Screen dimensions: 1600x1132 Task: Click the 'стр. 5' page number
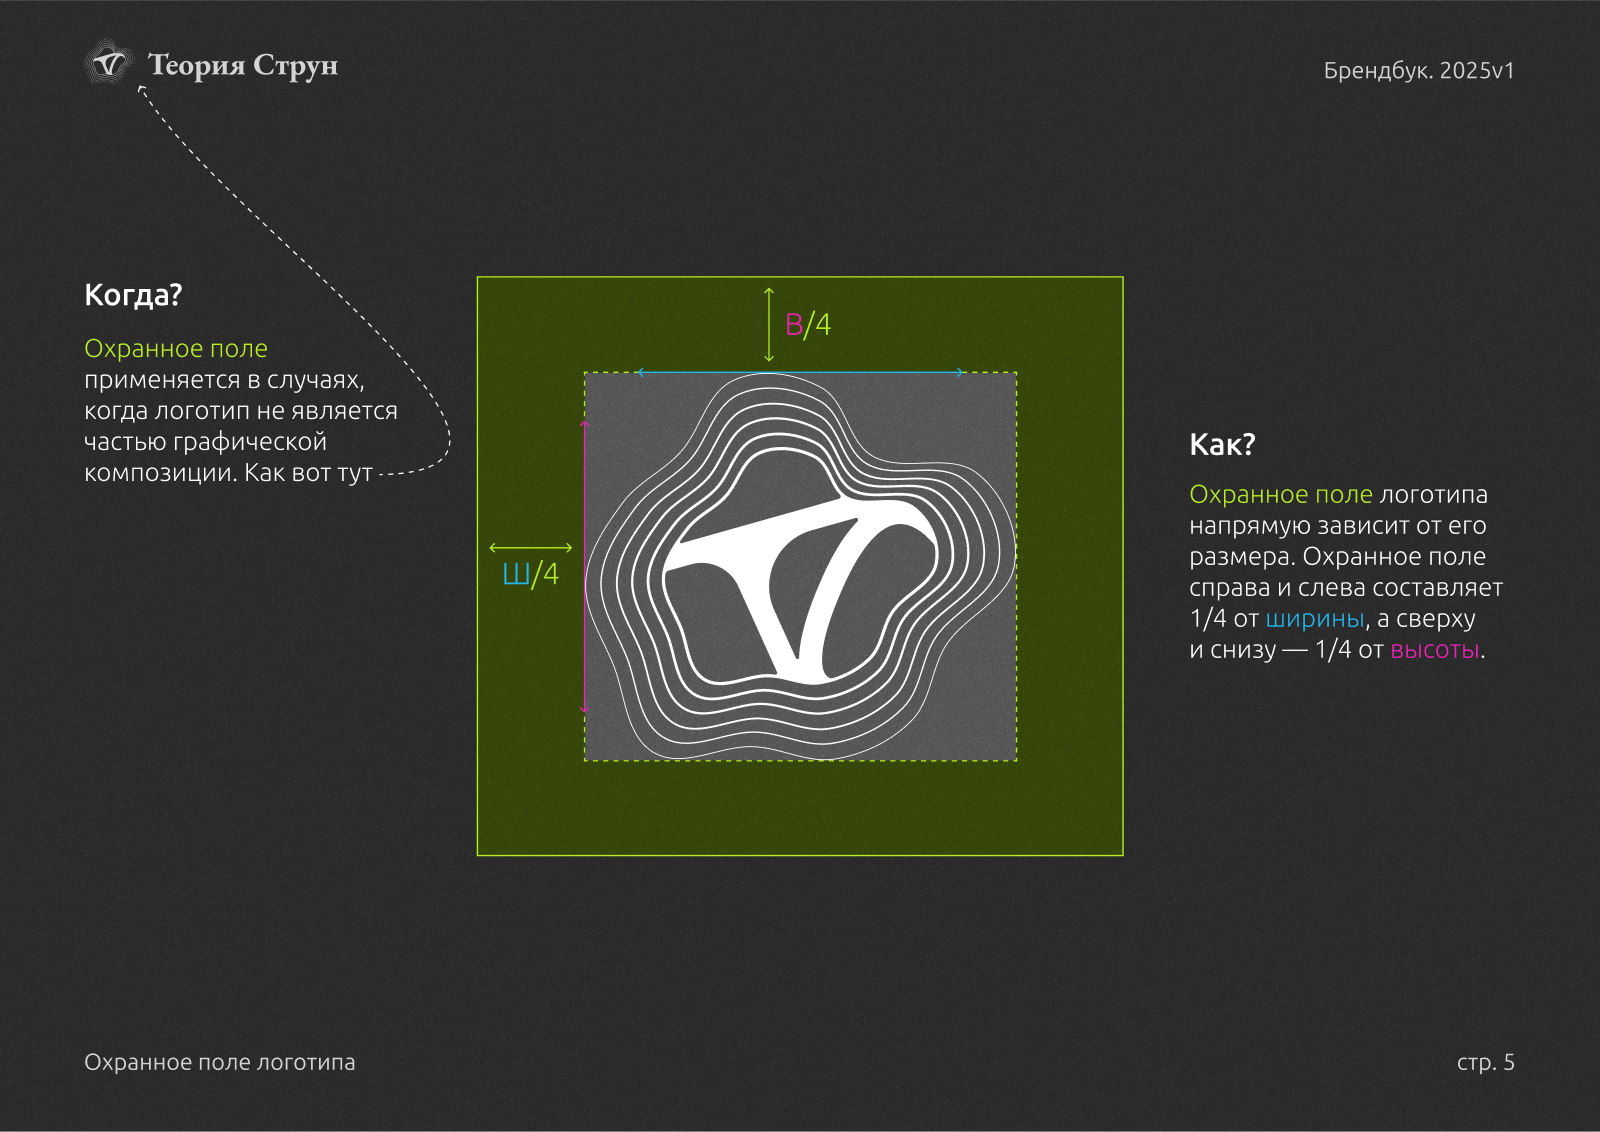(1485, 1062)
